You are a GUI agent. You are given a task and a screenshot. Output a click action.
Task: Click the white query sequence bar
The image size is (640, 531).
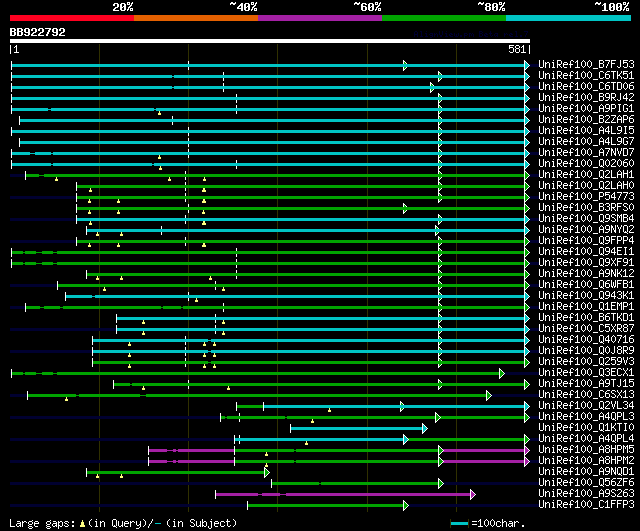[x=270, y=41]
